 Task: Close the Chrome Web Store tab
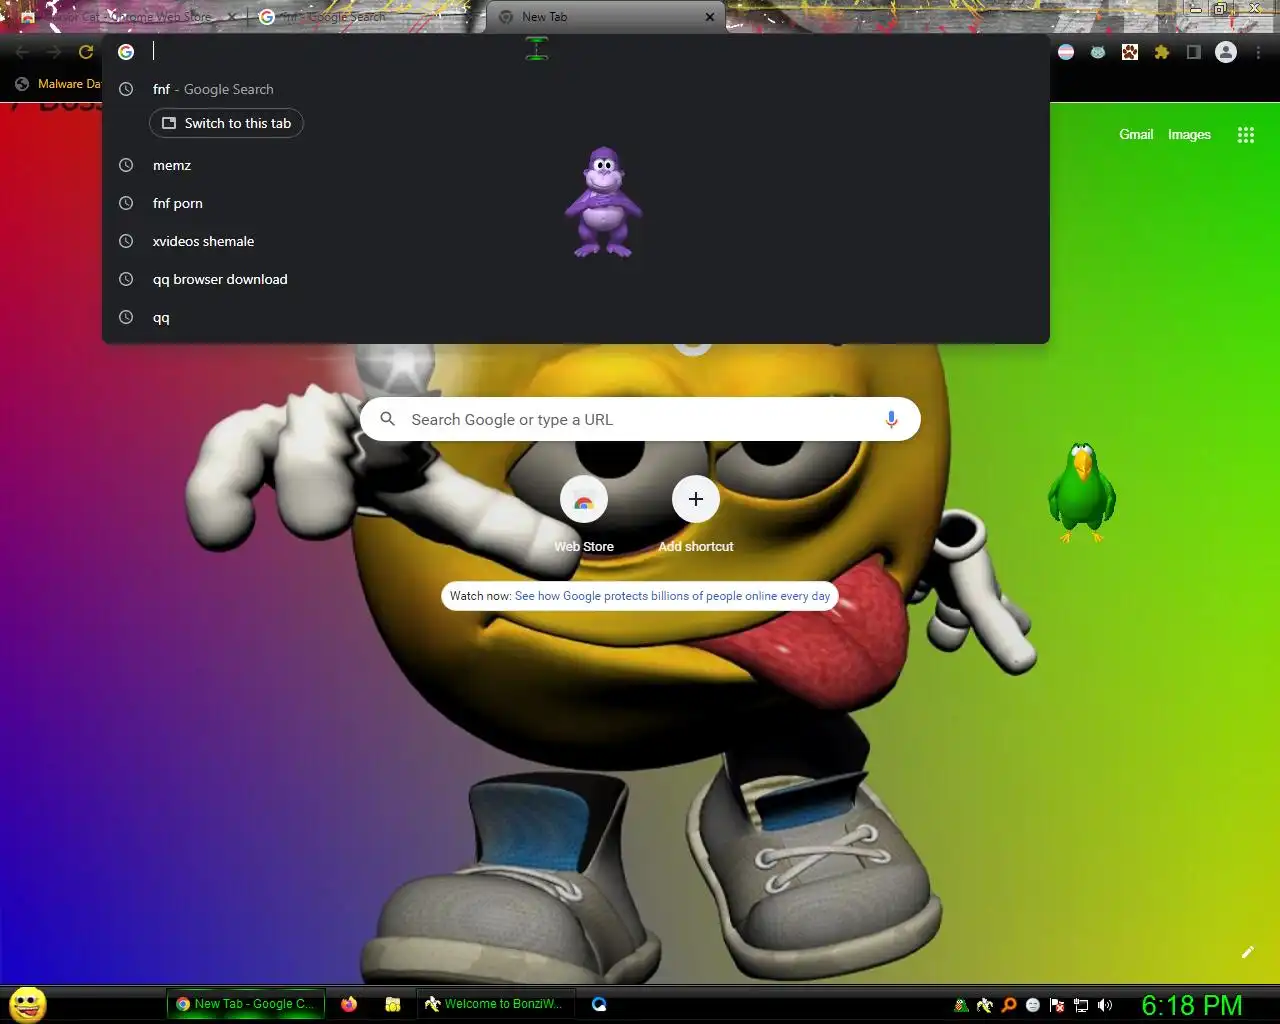232,17
